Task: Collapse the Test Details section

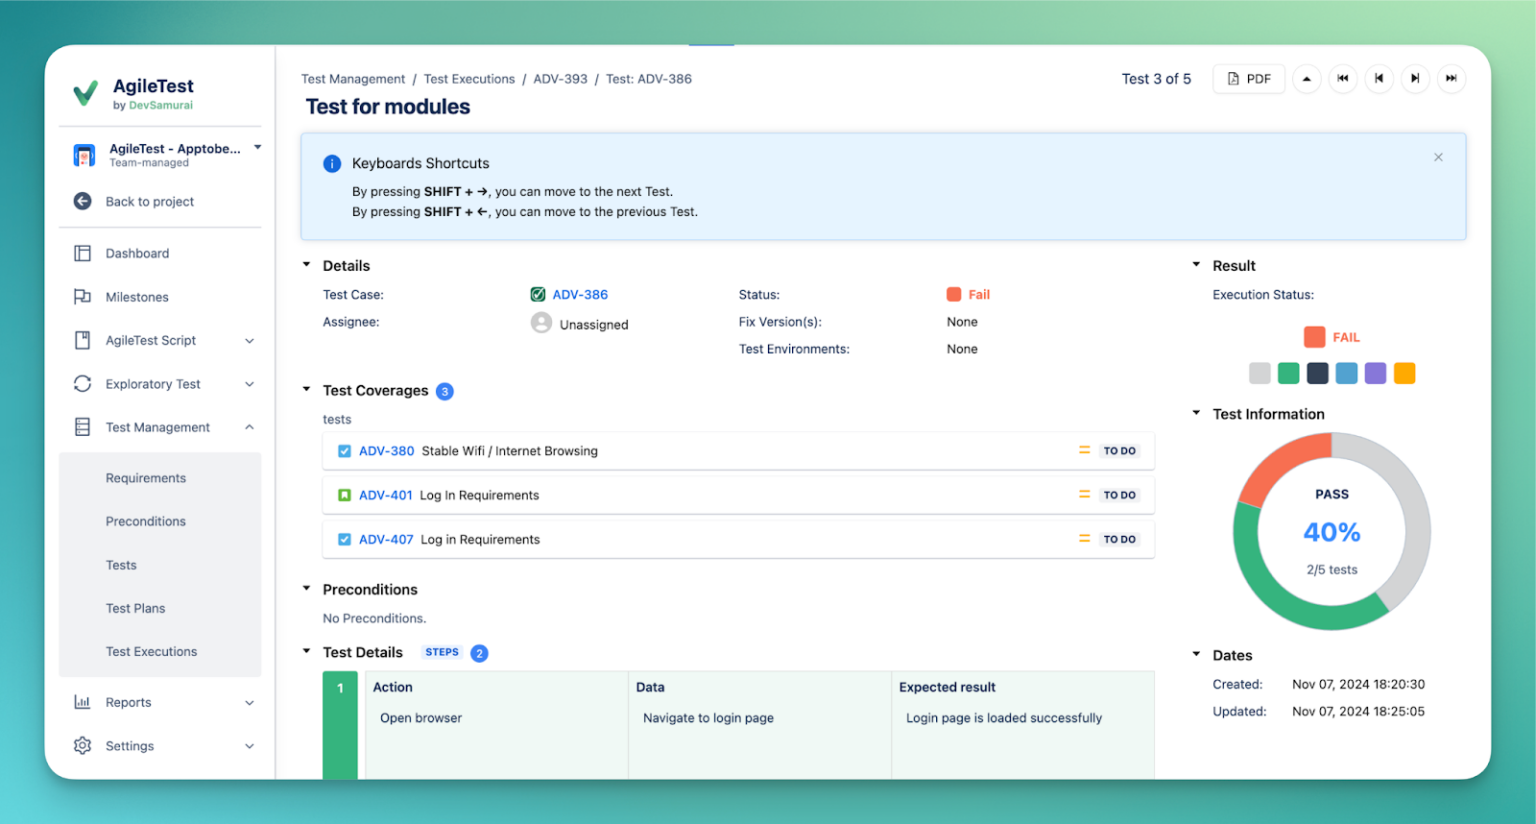Action: [307, 652]
